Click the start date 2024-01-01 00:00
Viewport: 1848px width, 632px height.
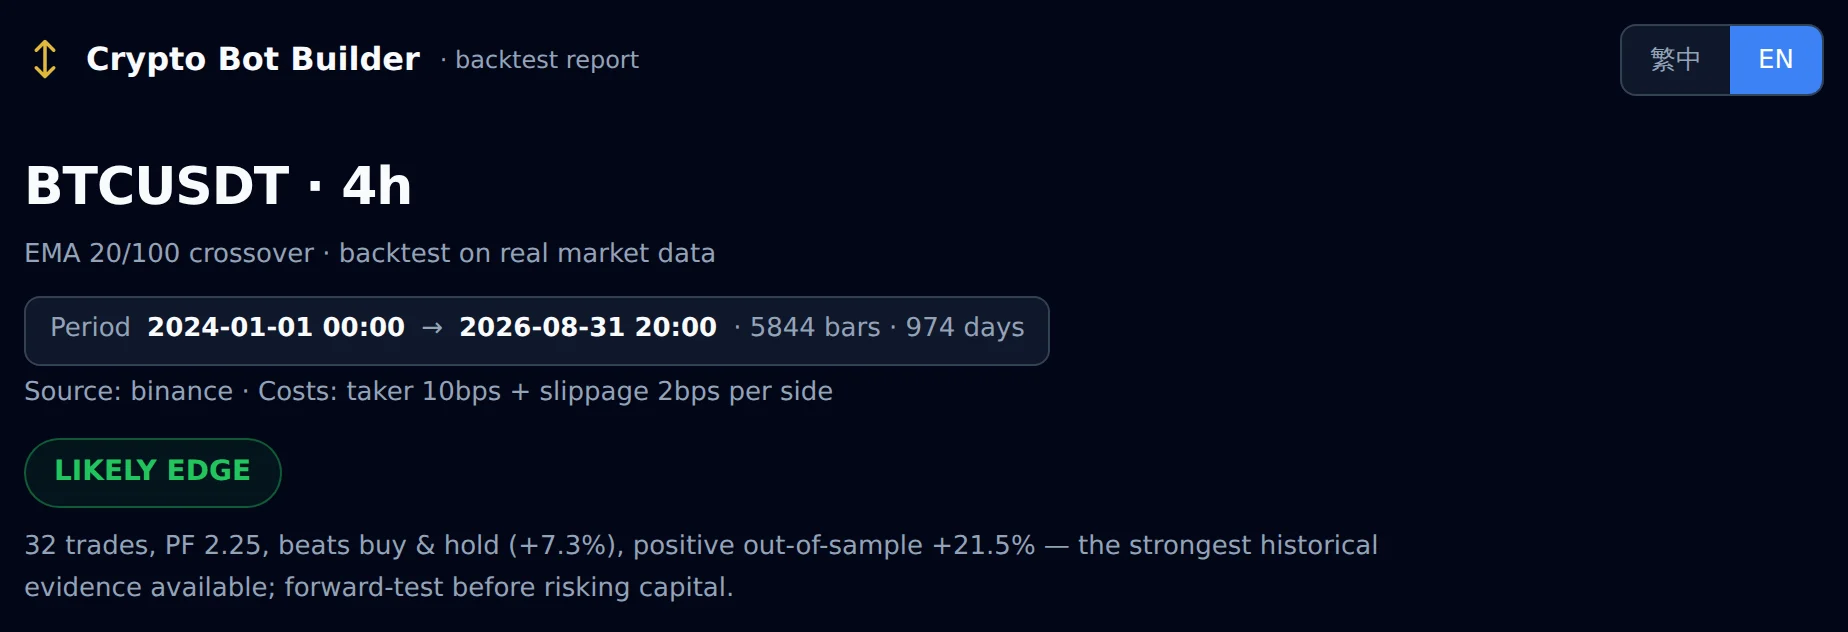[276, 327]
